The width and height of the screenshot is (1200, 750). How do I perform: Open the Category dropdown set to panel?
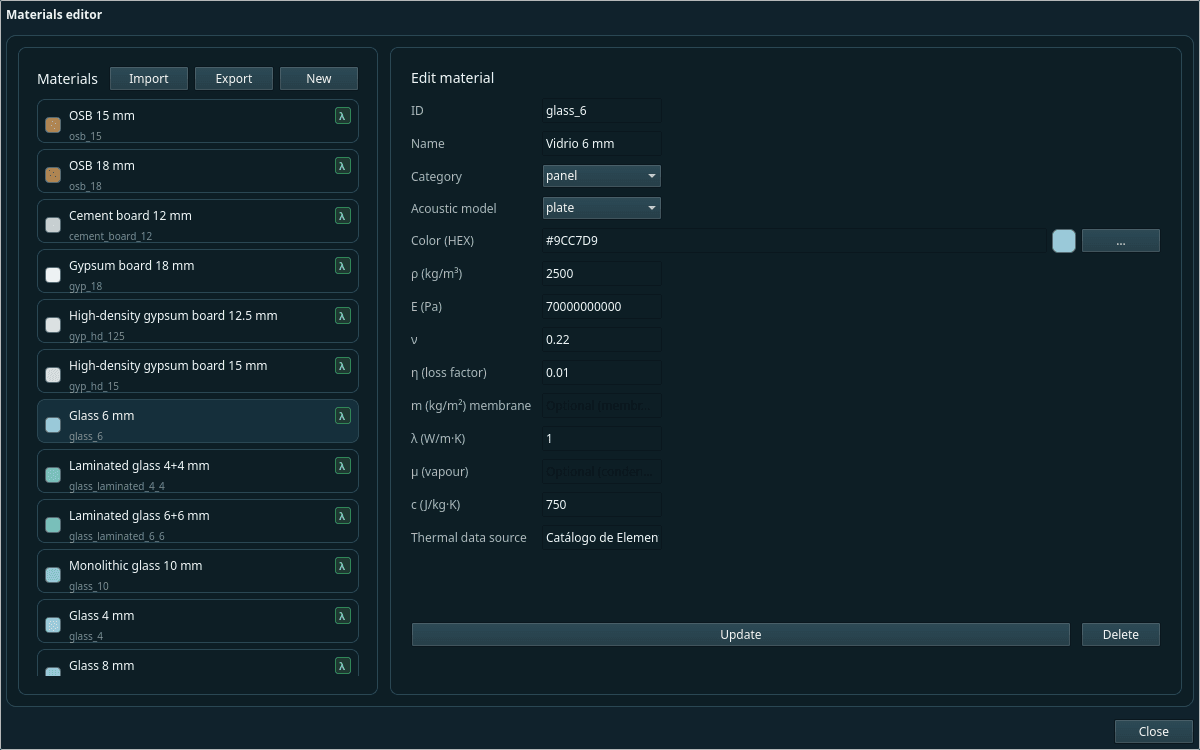tap(601, 176)
